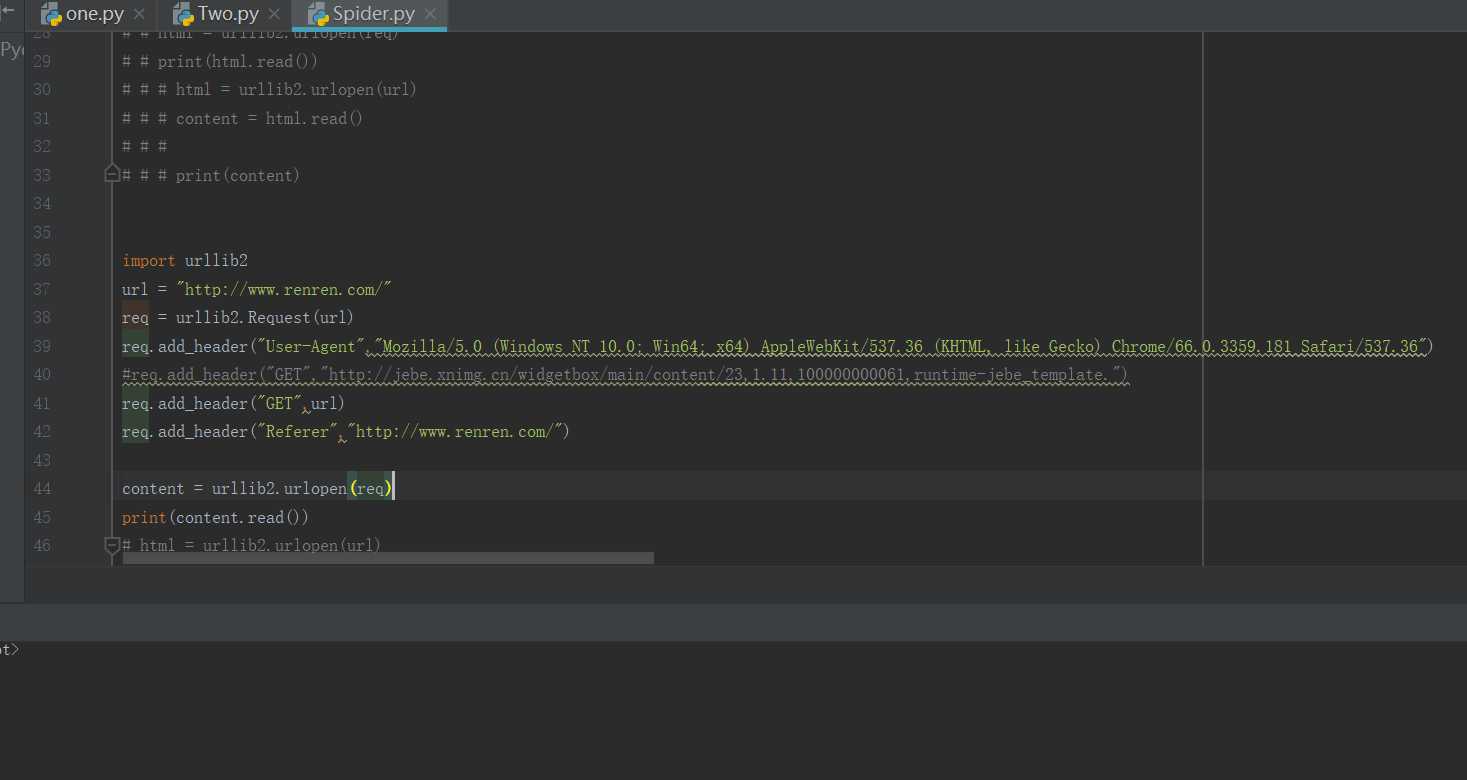The width and height of the screenshot is (1467, 780).
Task: Select the Spider.py tab
Action: (x=371, y=14)
